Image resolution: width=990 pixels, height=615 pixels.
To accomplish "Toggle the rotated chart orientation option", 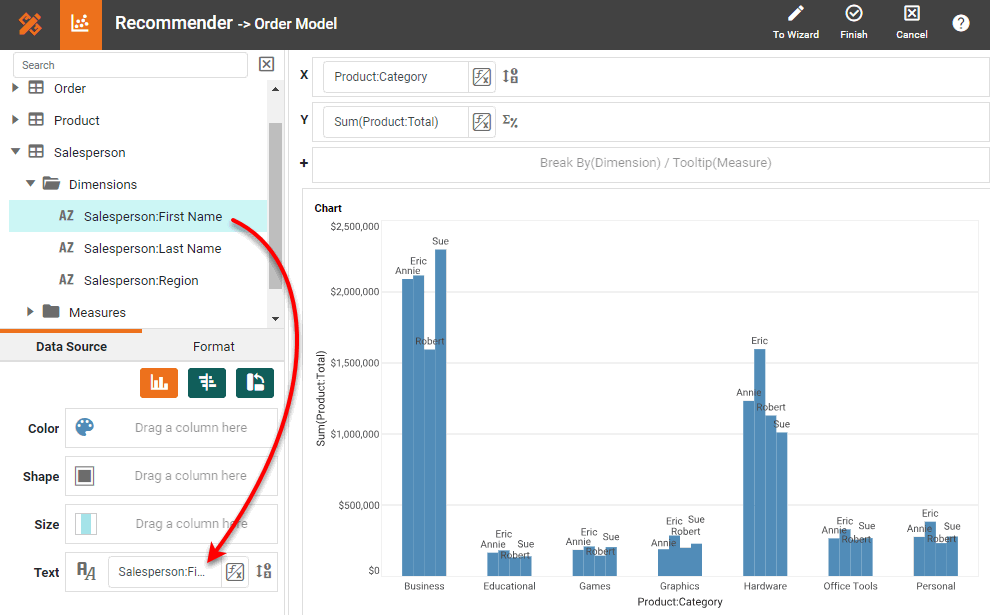I will (x=253, y=383).
